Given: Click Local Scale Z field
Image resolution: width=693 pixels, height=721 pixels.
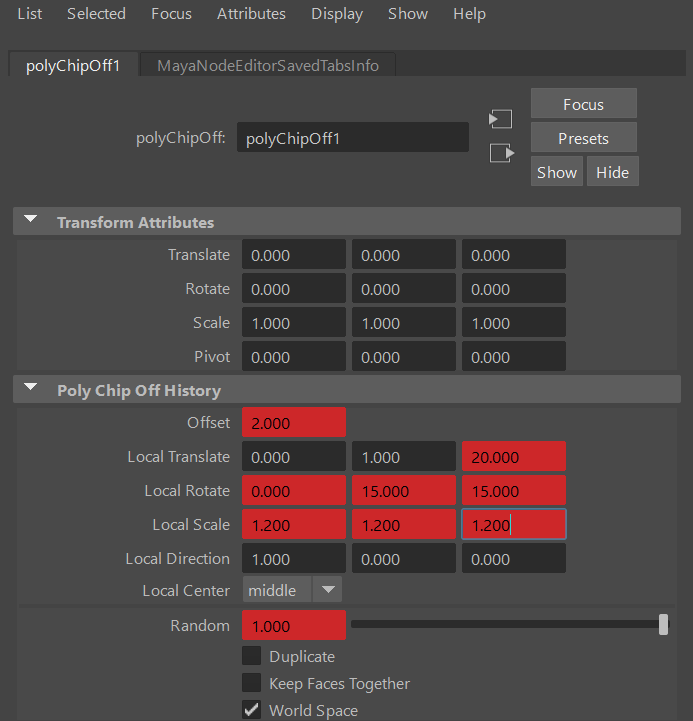Looking at the screenshot, I should pyautogui.click(x=514, y=524).
